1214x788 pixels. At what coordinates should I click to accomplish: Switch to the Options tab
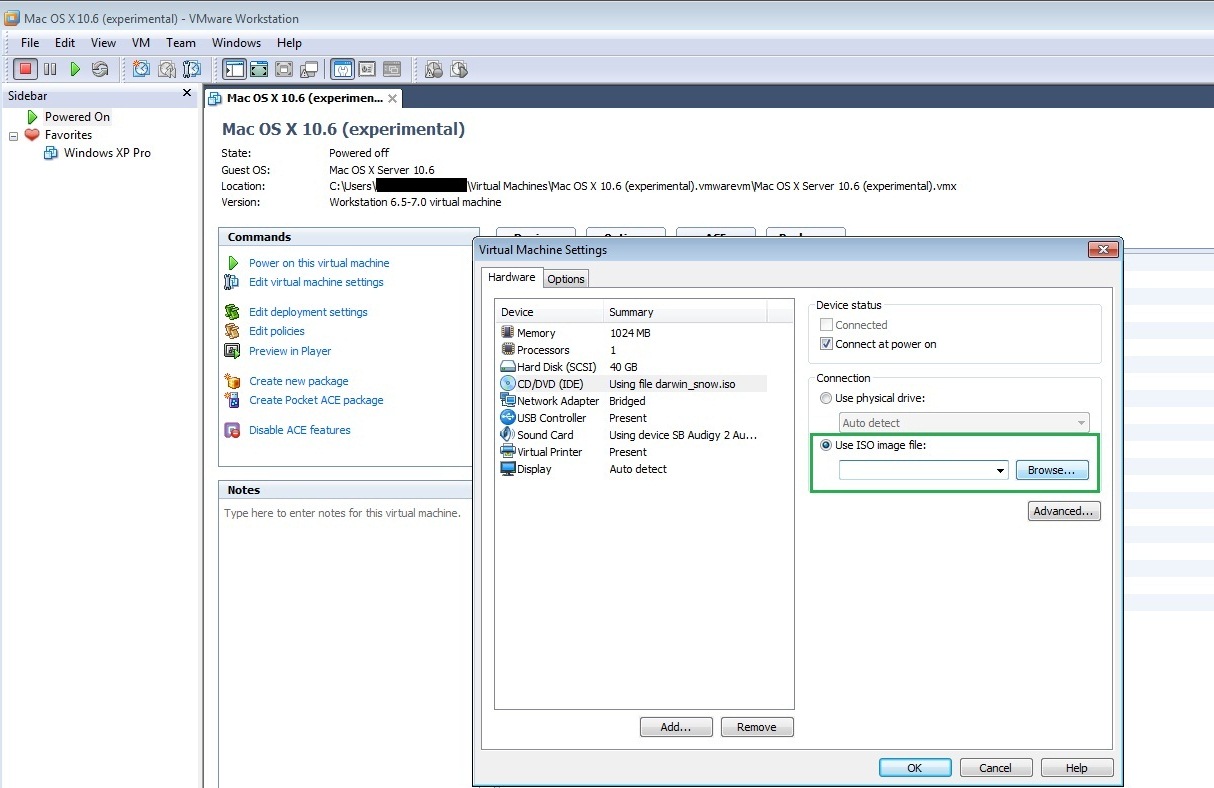click(565, 279)
